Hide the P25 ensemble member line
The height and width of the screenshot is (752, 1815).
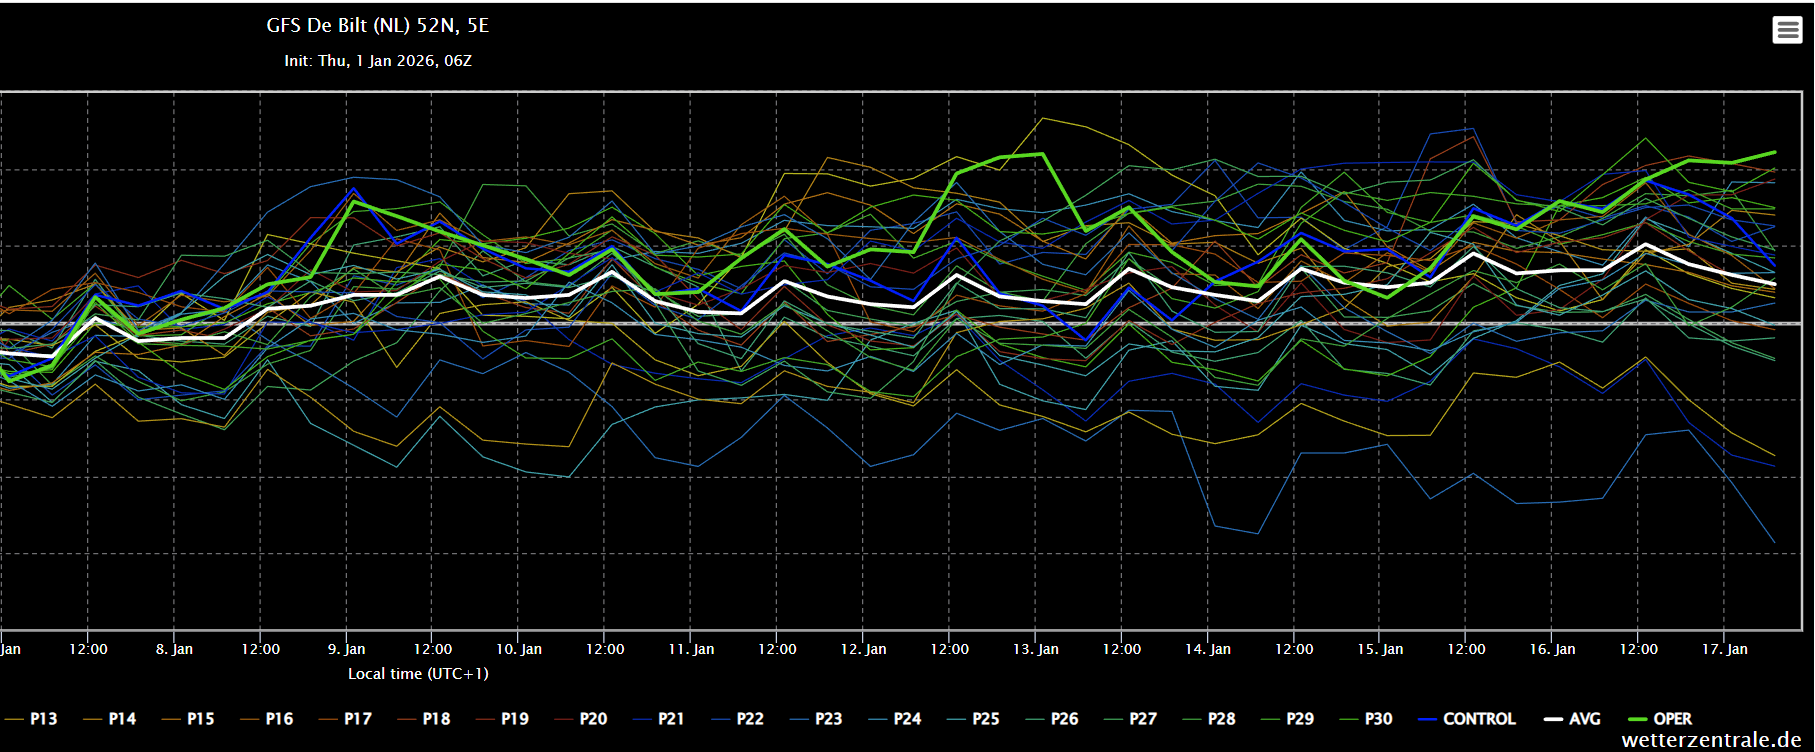click(973, 719)
